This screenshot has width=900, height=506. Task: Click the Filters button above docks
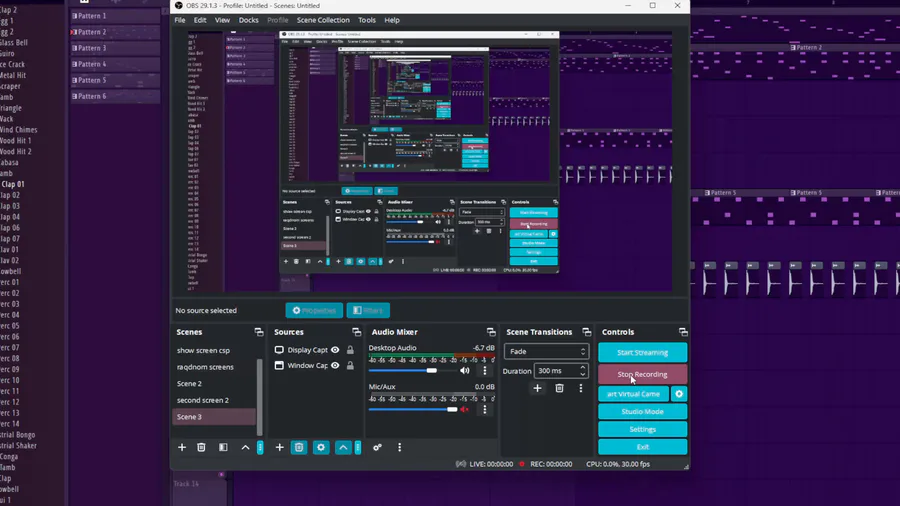click(368, 310)
